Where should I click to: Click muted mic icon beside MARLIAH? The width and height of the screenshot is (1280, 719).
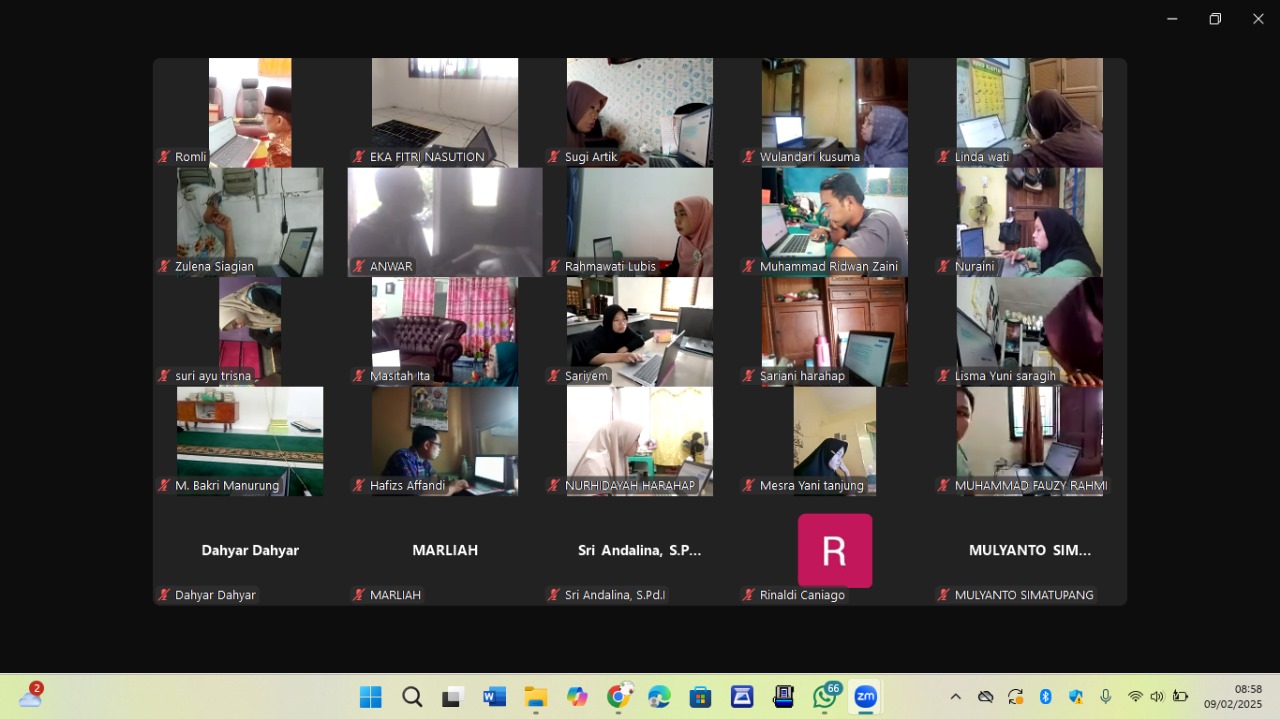coord(359,595)
